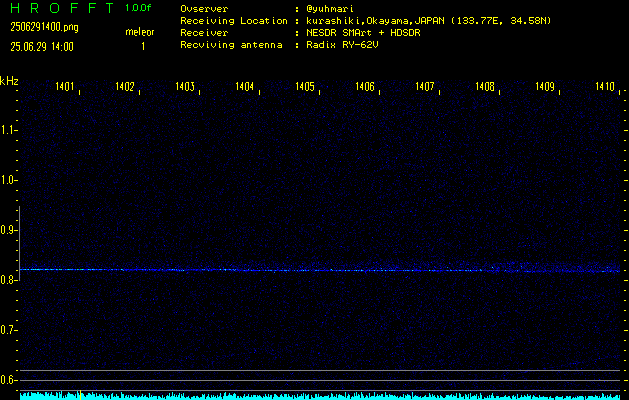The image size is (629, 400).
Task: Click the 1407 time marker
Action: click(x=425, y=86)
